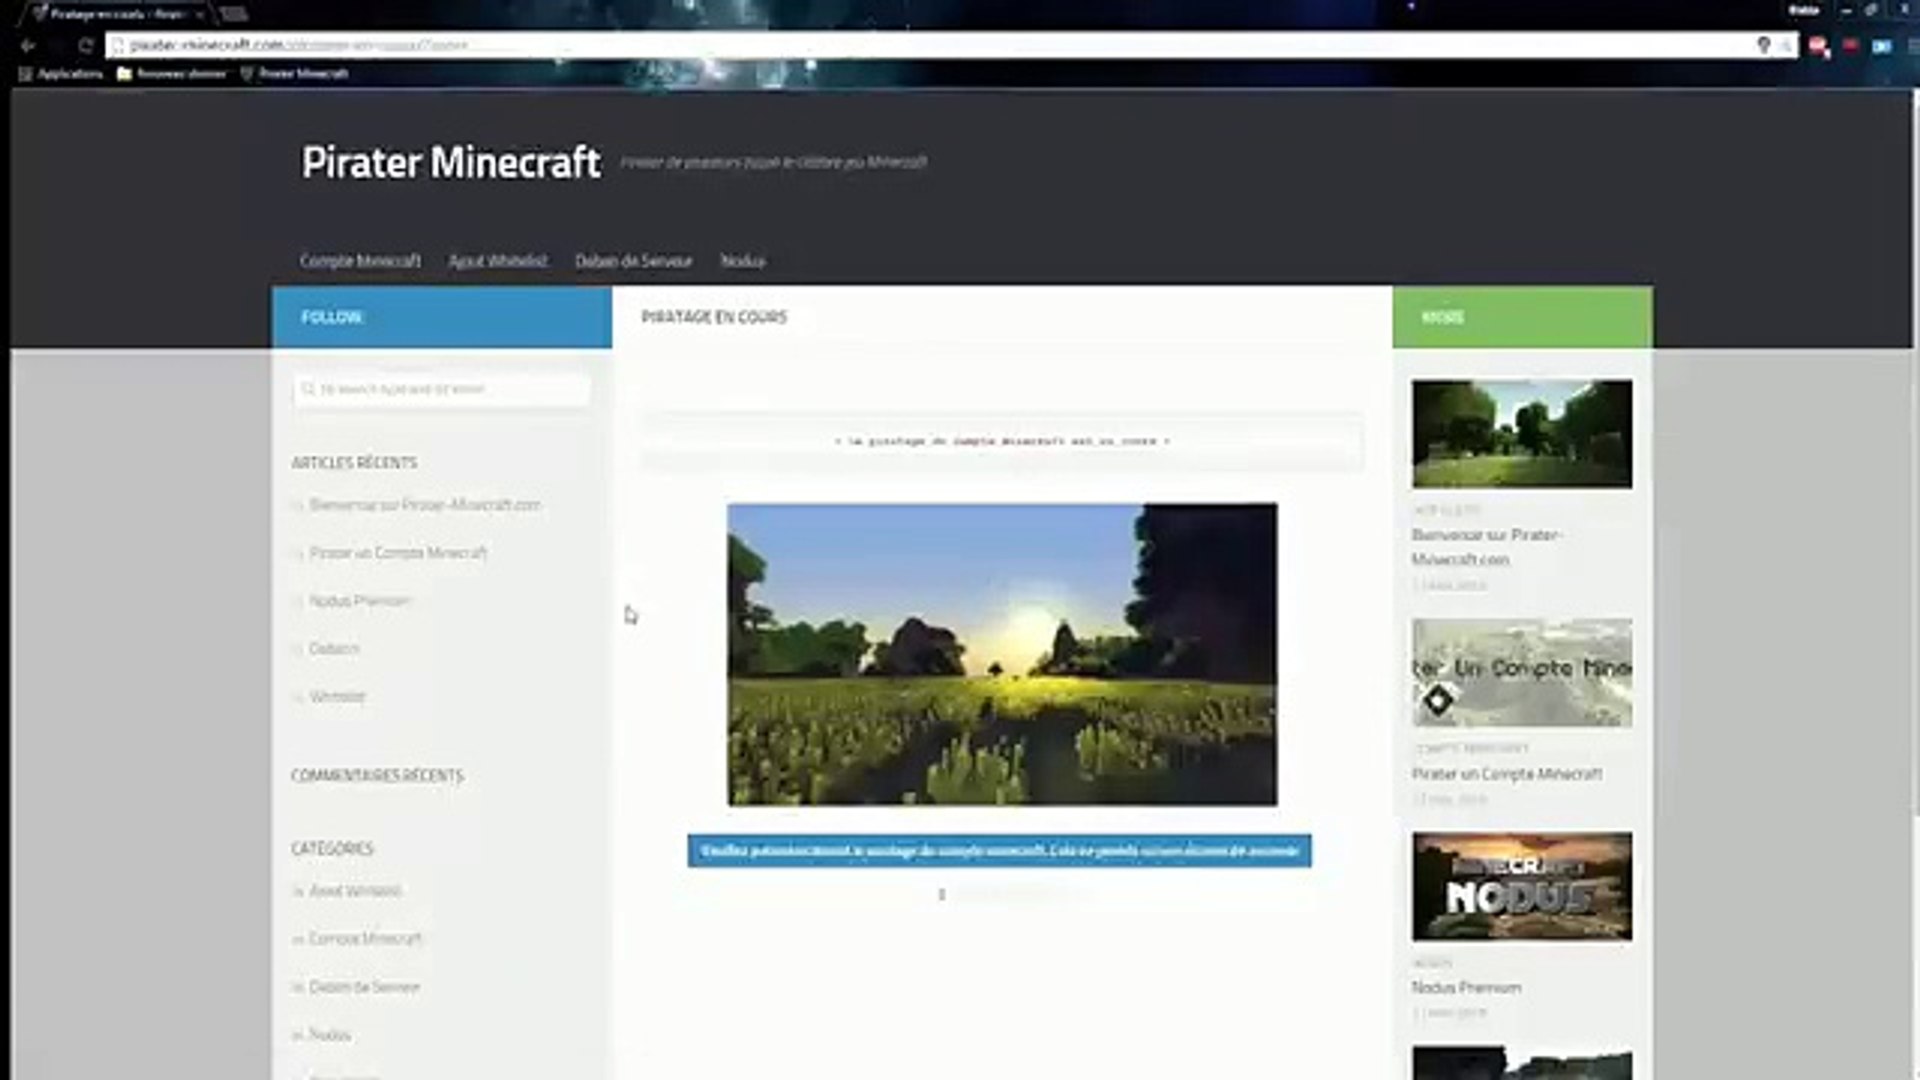Viewport: 1920px width, 1080px height.
Task: Click the Pirater Minecraft bookmark icon
Action: [x=247, y=73]
